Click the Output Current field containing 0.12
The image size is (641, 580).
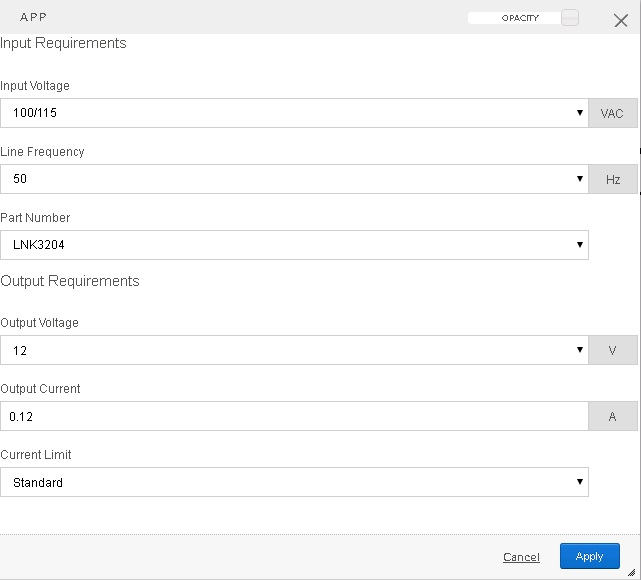294,416
